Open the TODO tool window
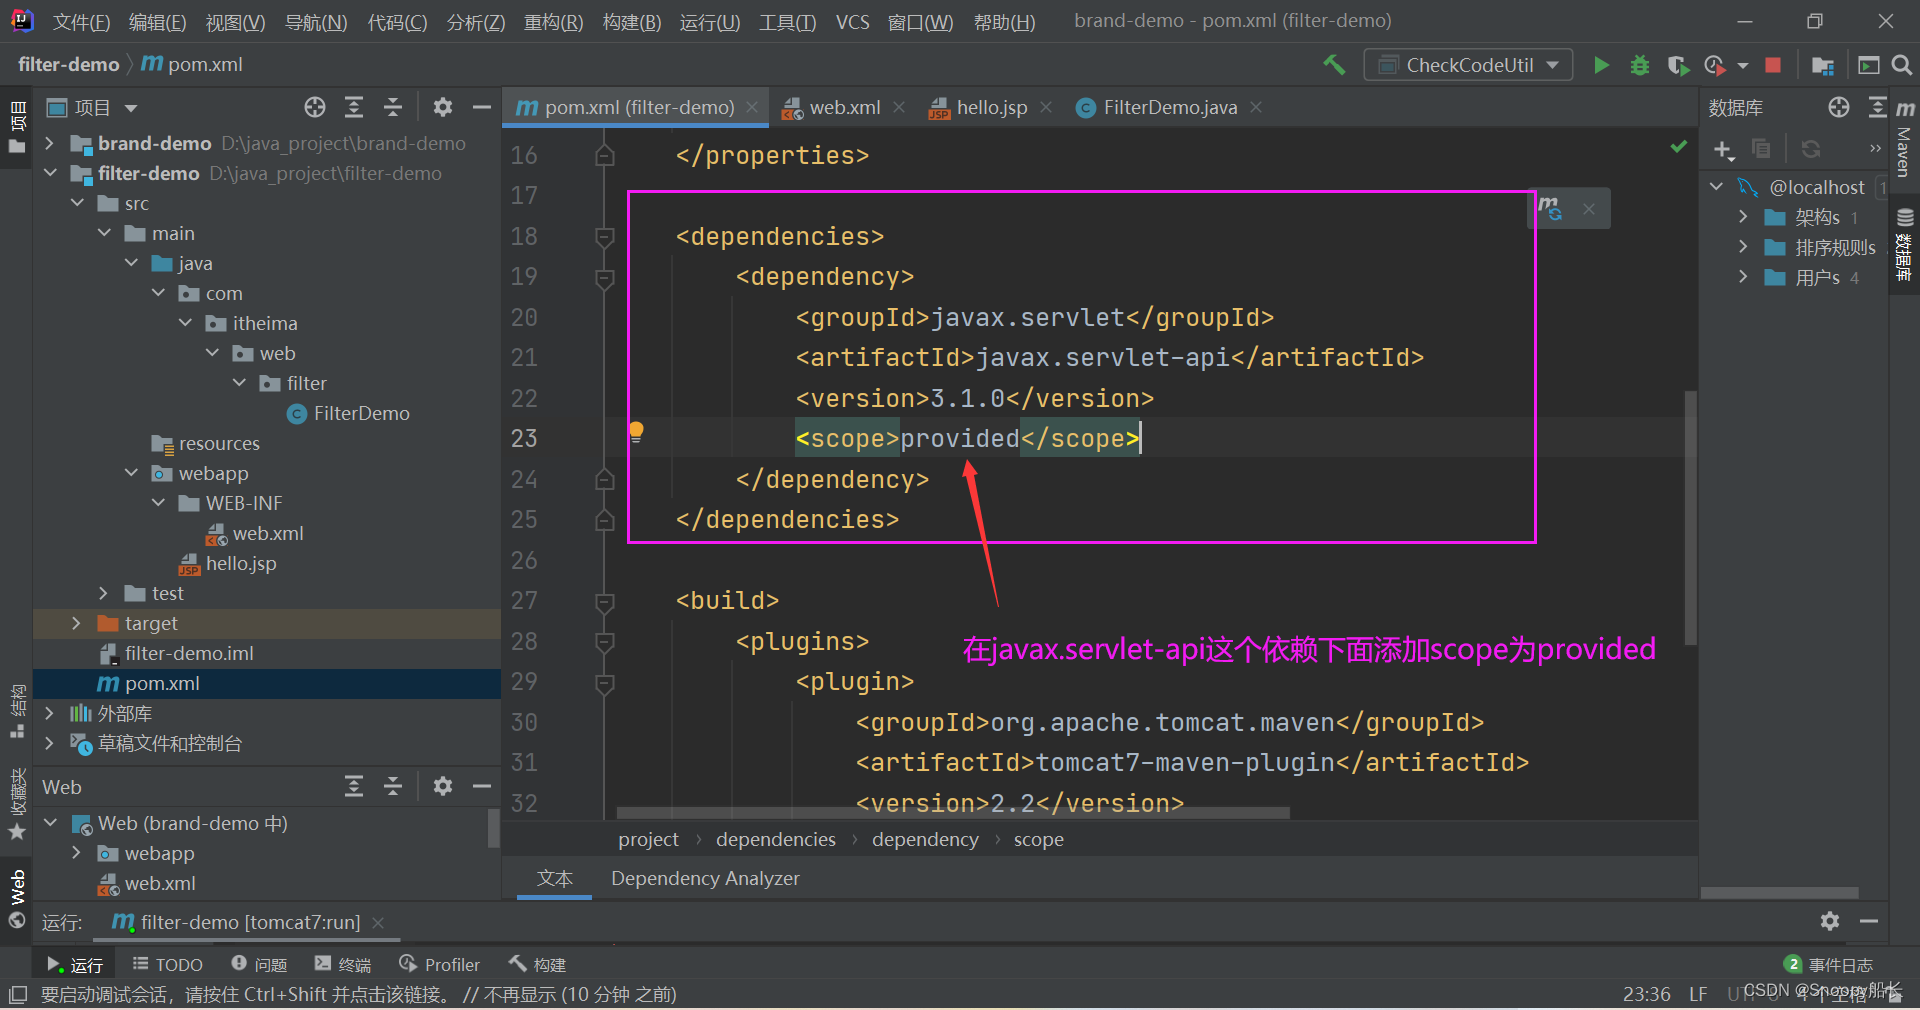1920x1010 pixels. click(168, 964)
